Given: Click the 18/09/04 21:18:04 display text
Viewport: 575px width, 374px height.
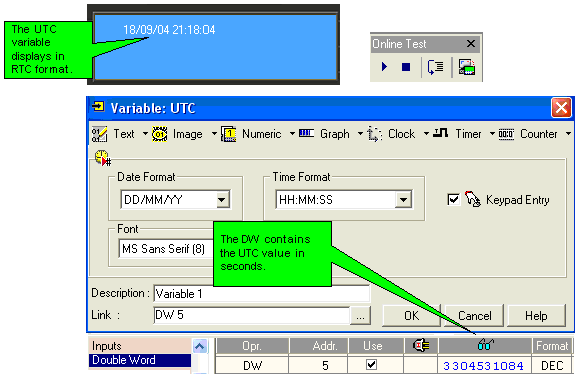Looking at the screenshot, I should (x=169, y=30).
